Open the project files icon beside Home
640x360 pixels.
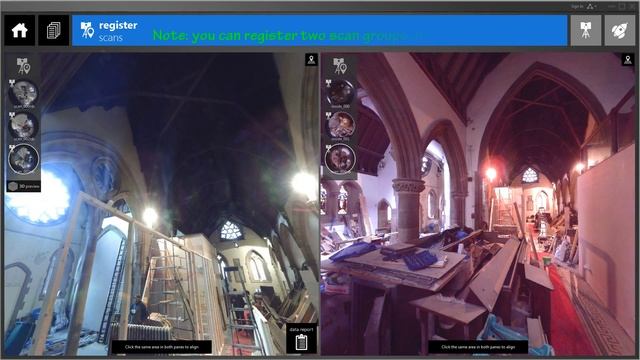tap(53, 30)
